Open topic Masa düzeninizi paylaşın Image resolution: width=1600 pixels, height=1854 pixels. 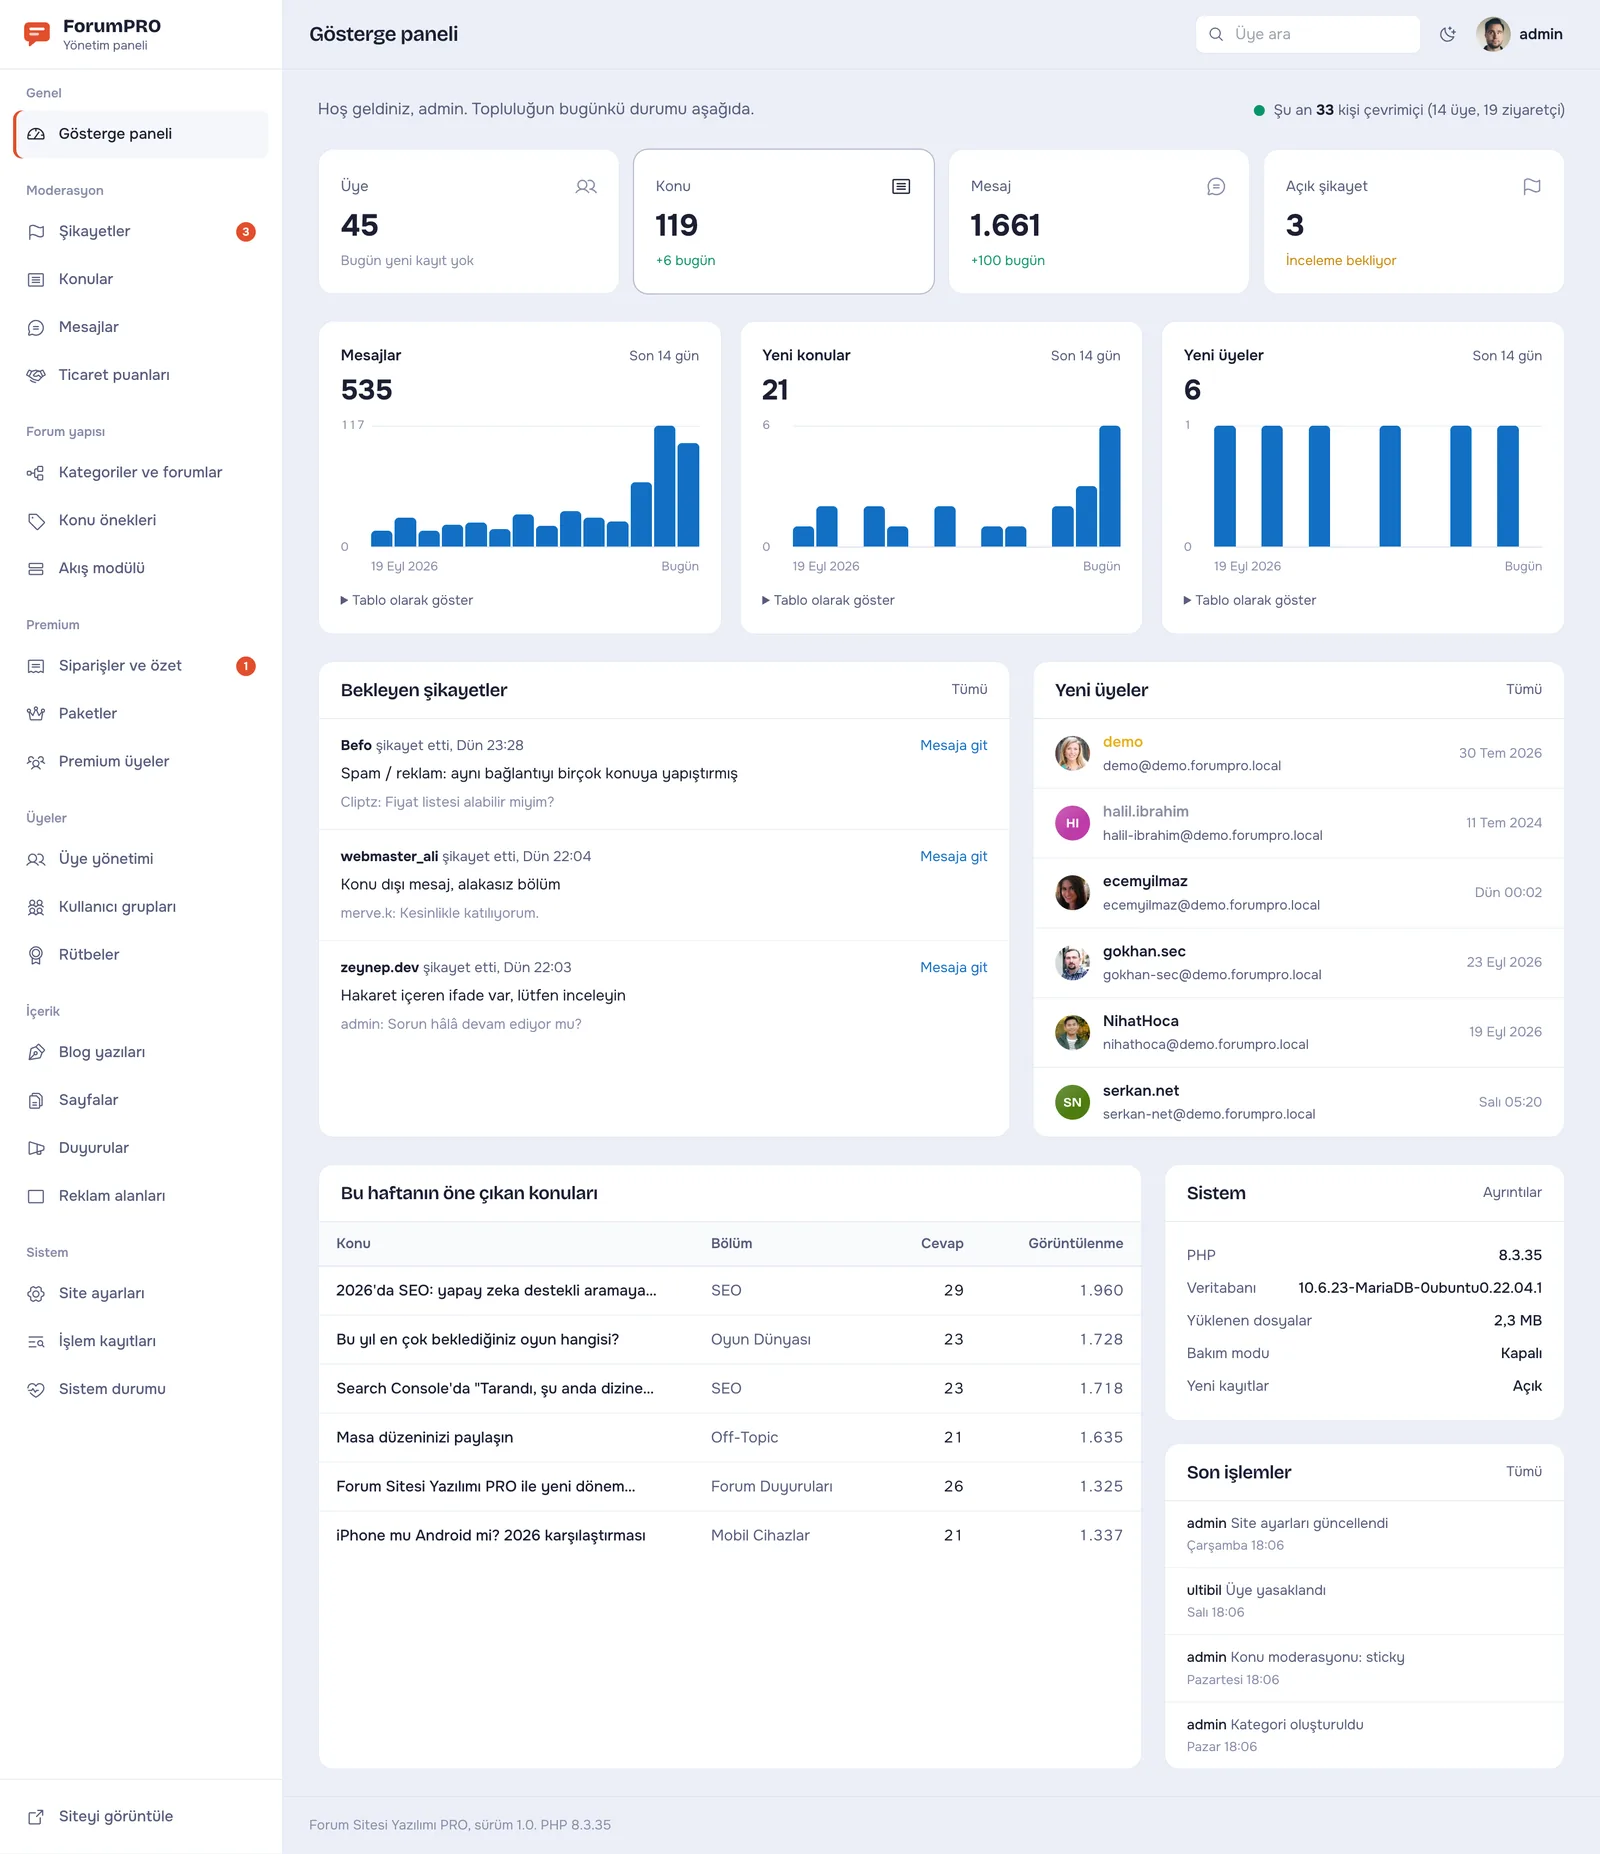(x=425, y=1437)
